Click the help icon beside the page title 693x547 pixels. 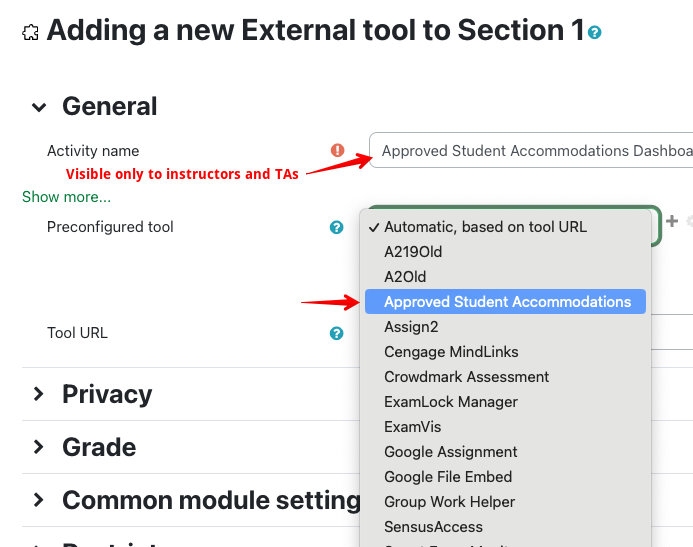coord(596,33)
